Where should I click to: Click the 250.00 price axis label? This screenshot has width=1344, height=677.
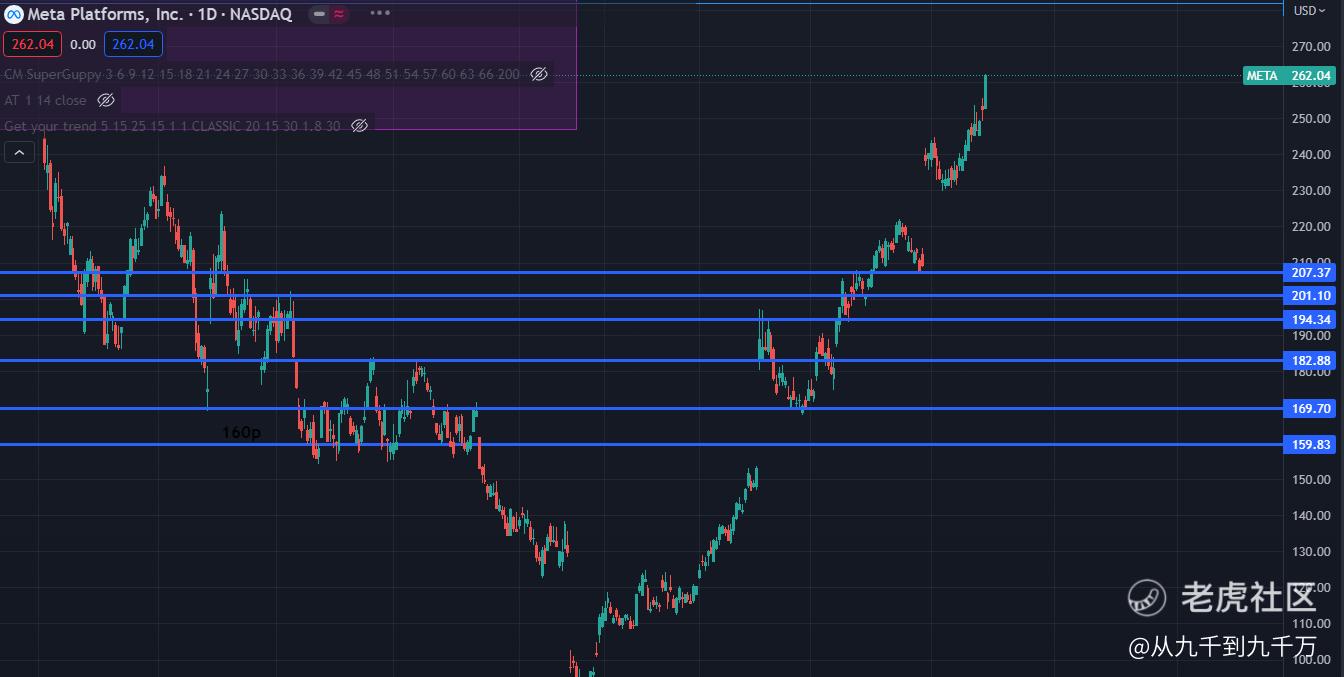pyautogui.click(x=1311, y=119)
